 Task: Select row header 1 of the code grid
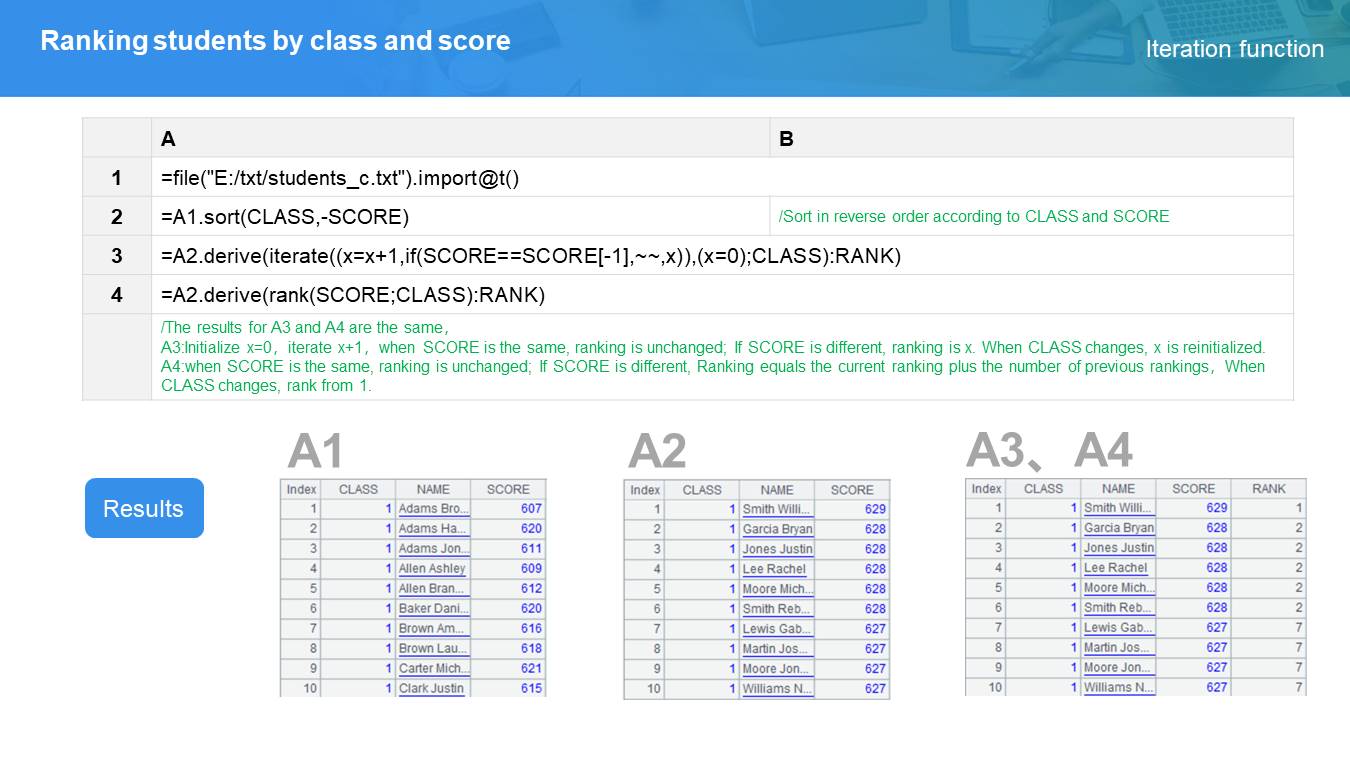[117, 177]
